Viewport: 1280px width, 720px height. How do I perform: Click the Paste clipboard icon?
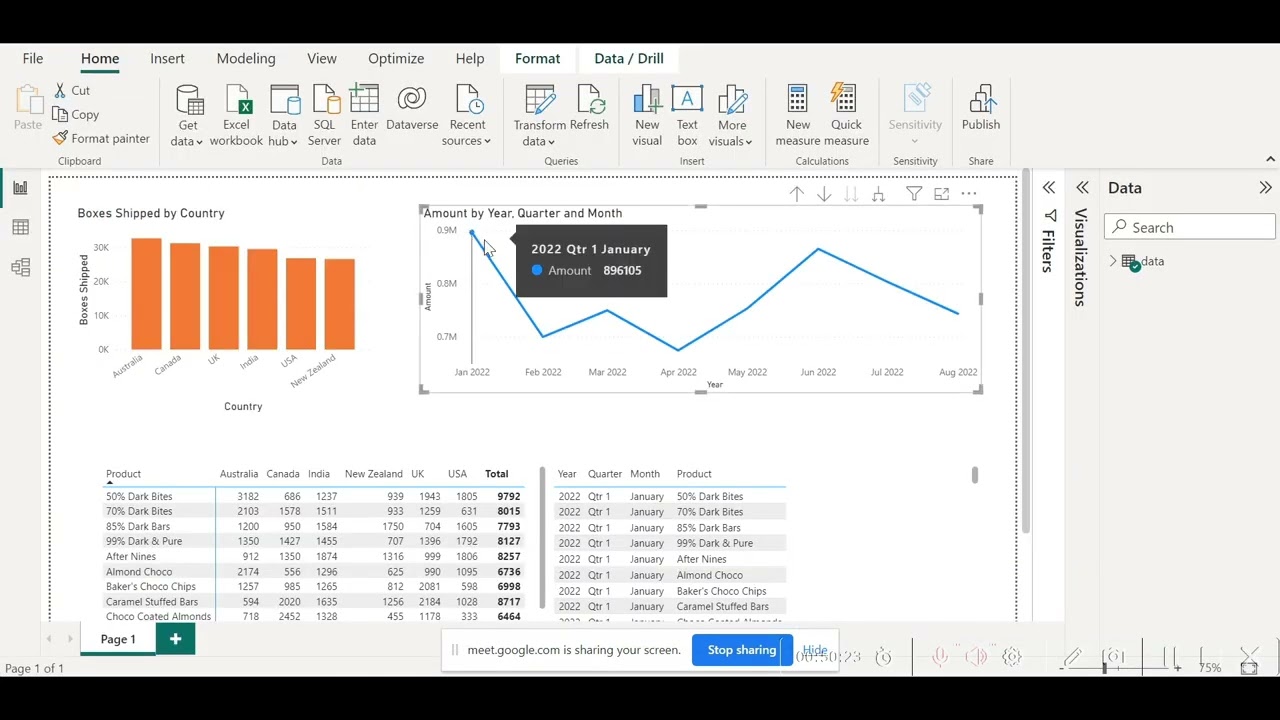(x=28, y=100)
